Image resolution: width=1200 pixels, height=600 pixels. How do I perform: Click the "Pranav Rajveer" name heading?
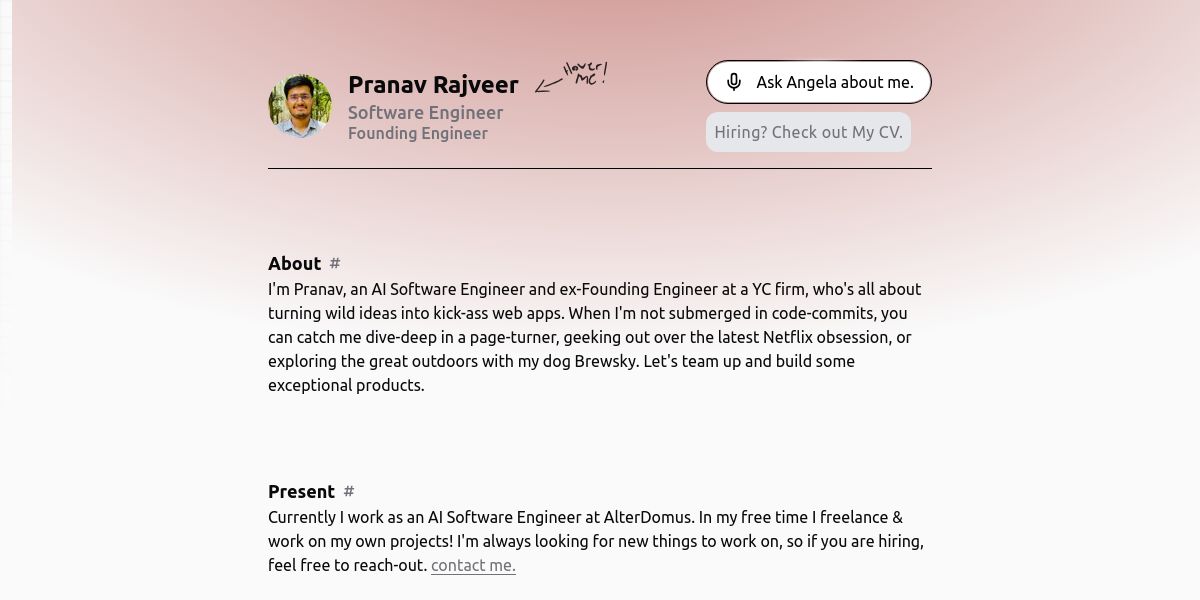[x=433, y=85]
